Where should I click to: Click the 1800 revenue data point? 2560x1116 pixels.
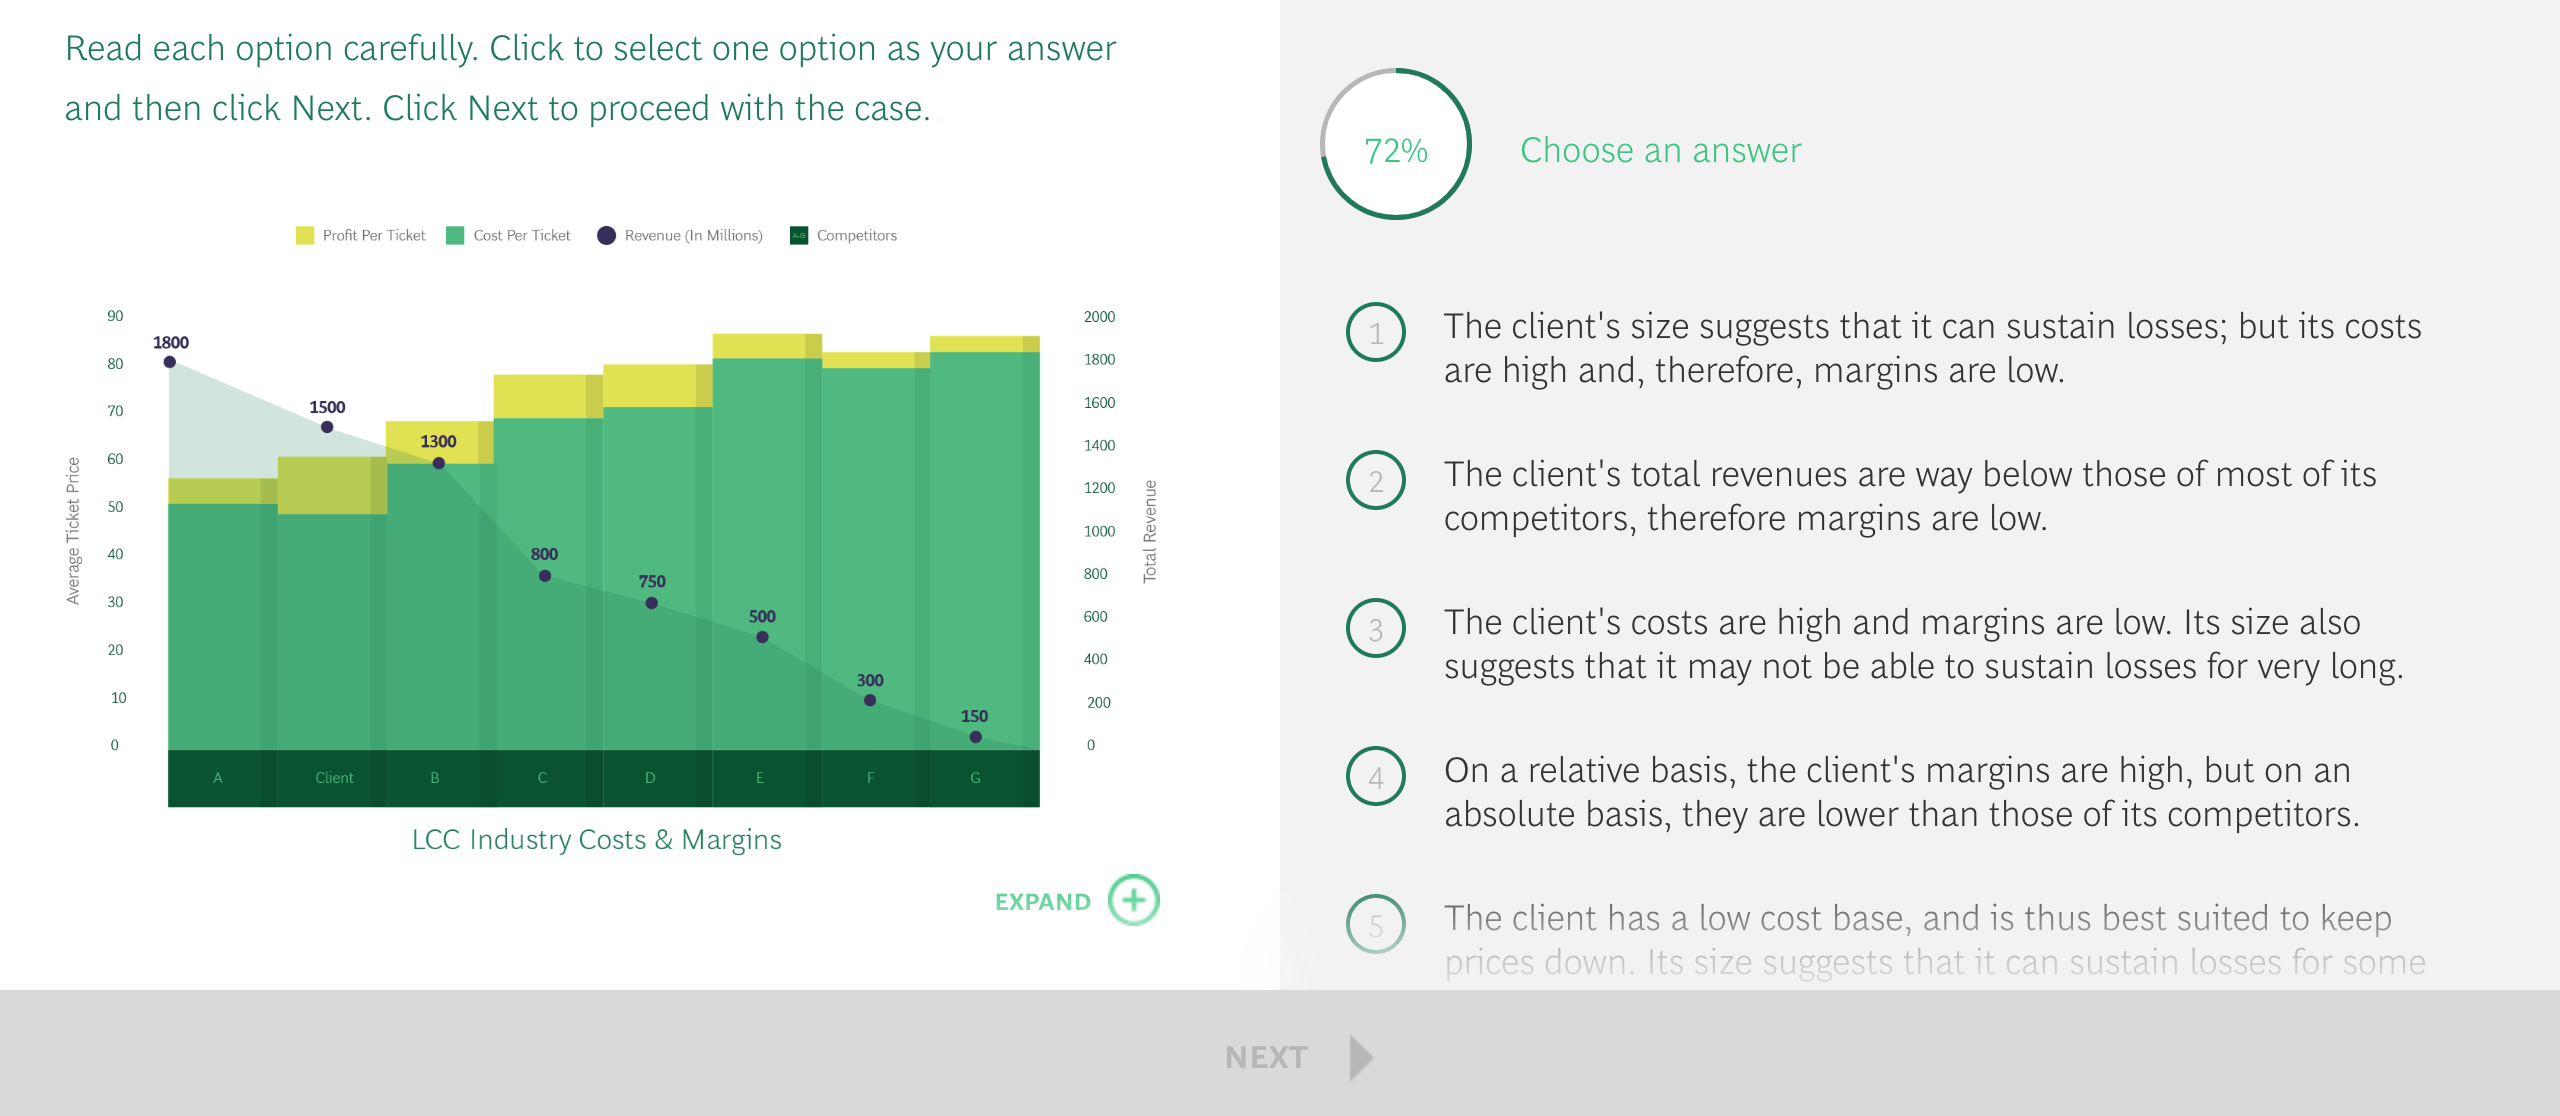[x=170, y=362]
